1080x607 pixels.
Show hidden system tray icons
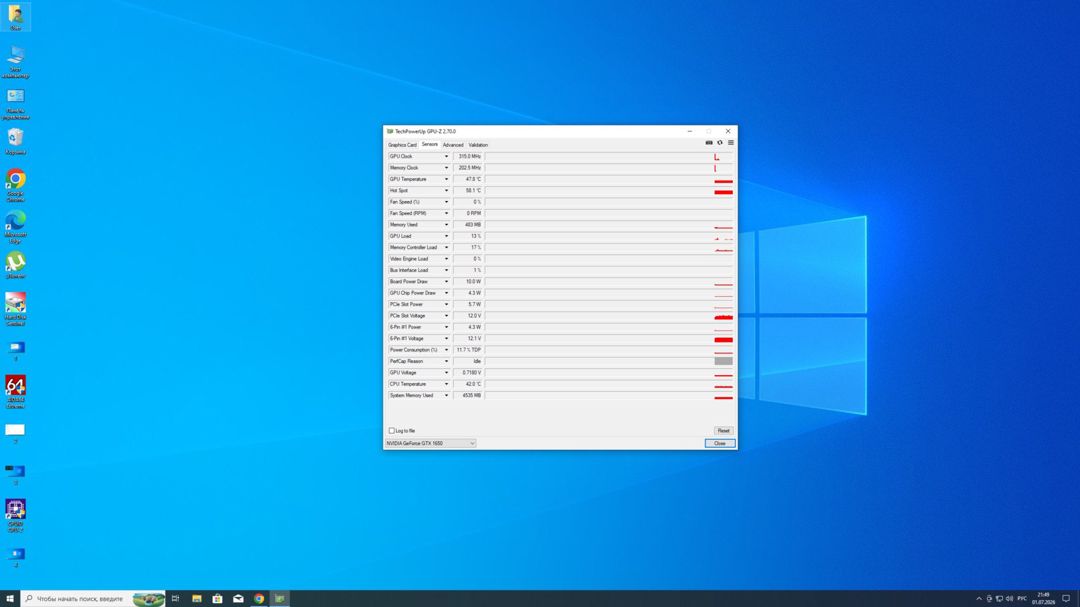pyautogui.click(x=979, y=599)
